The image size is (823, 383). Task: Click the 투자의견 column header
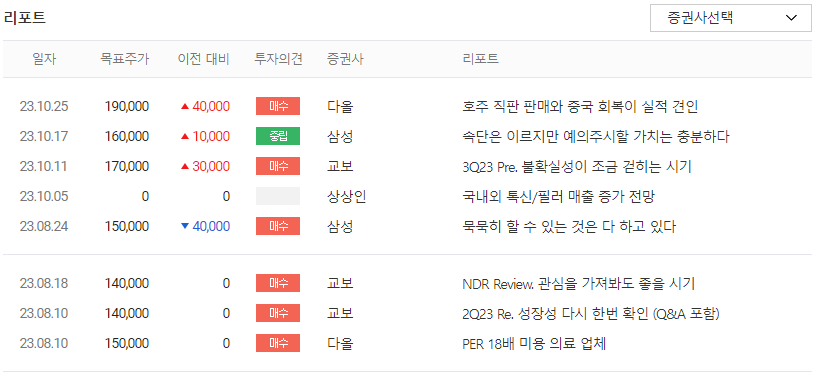pyautogui.click(x=278, y=59)
